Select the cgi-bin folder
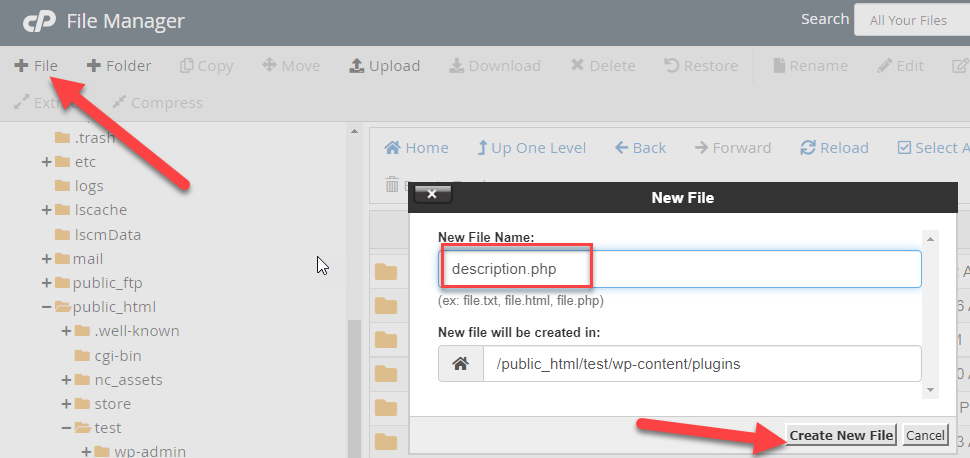This screenshot has width=970, height=458. (x=108, y=356)
